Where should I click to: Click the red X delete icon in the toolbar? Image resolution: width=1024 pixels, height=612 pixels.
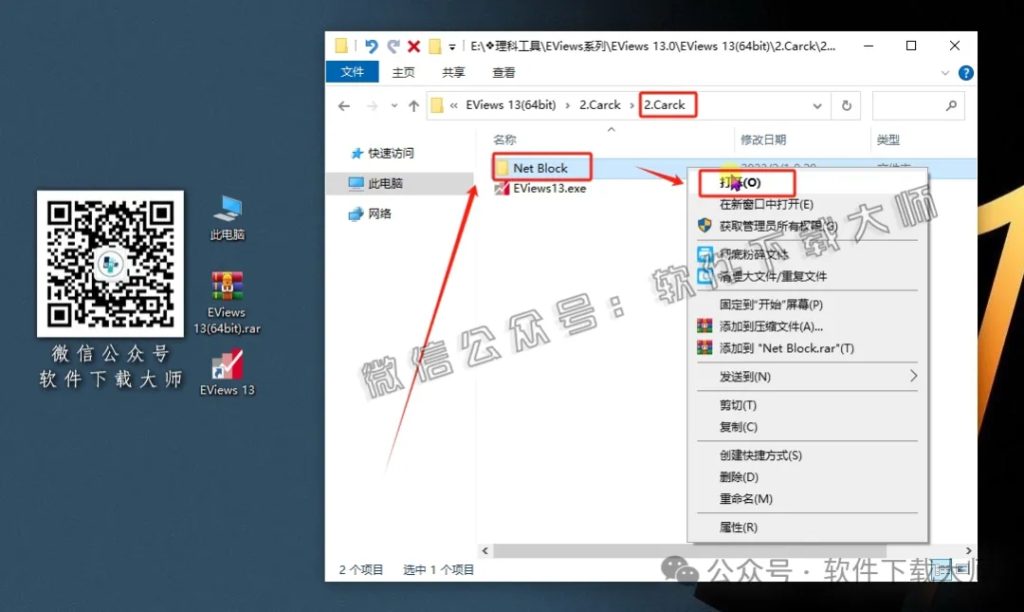[415, 45]
